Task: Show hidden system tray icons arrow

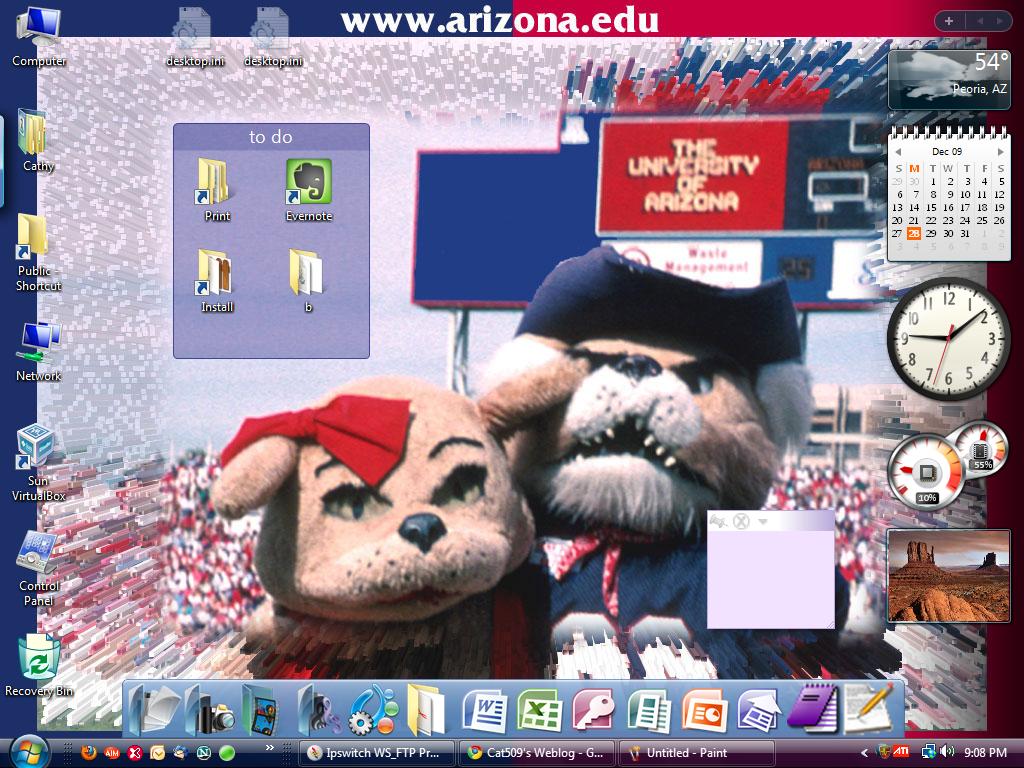Action: [865, 752]
